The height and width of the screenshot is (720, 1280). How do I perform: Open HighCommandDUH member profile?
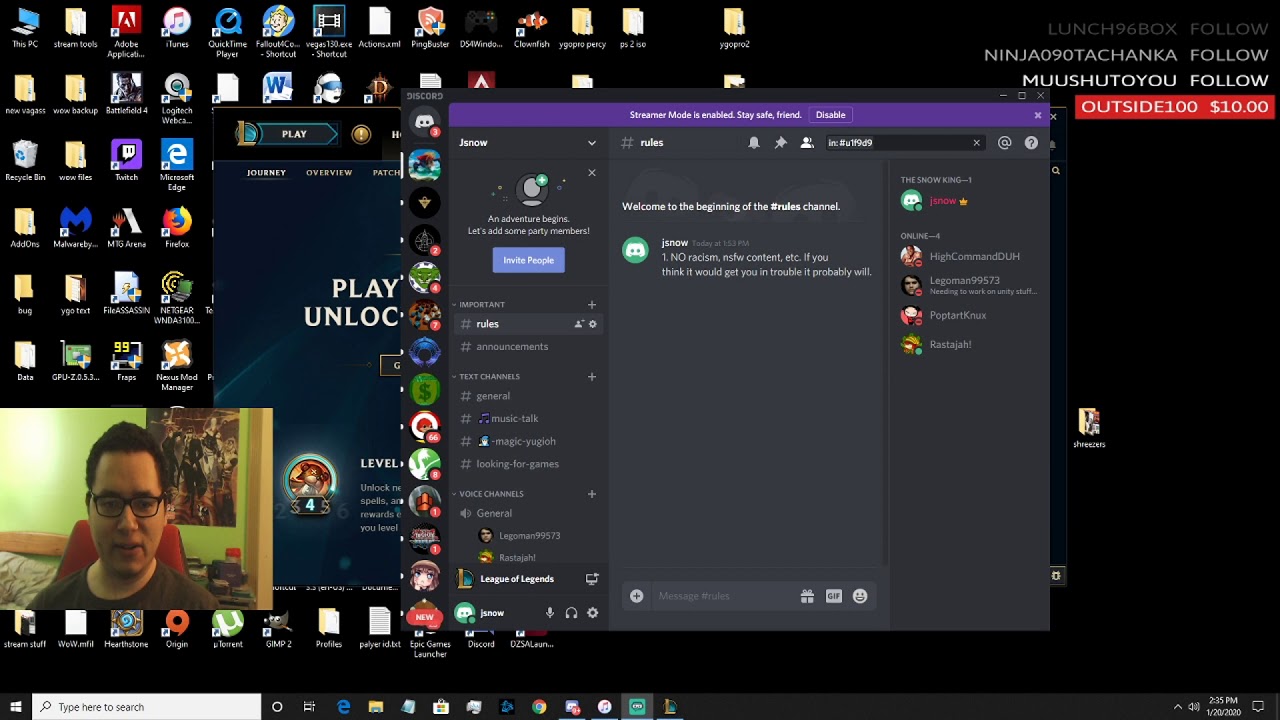pos(970,257)
